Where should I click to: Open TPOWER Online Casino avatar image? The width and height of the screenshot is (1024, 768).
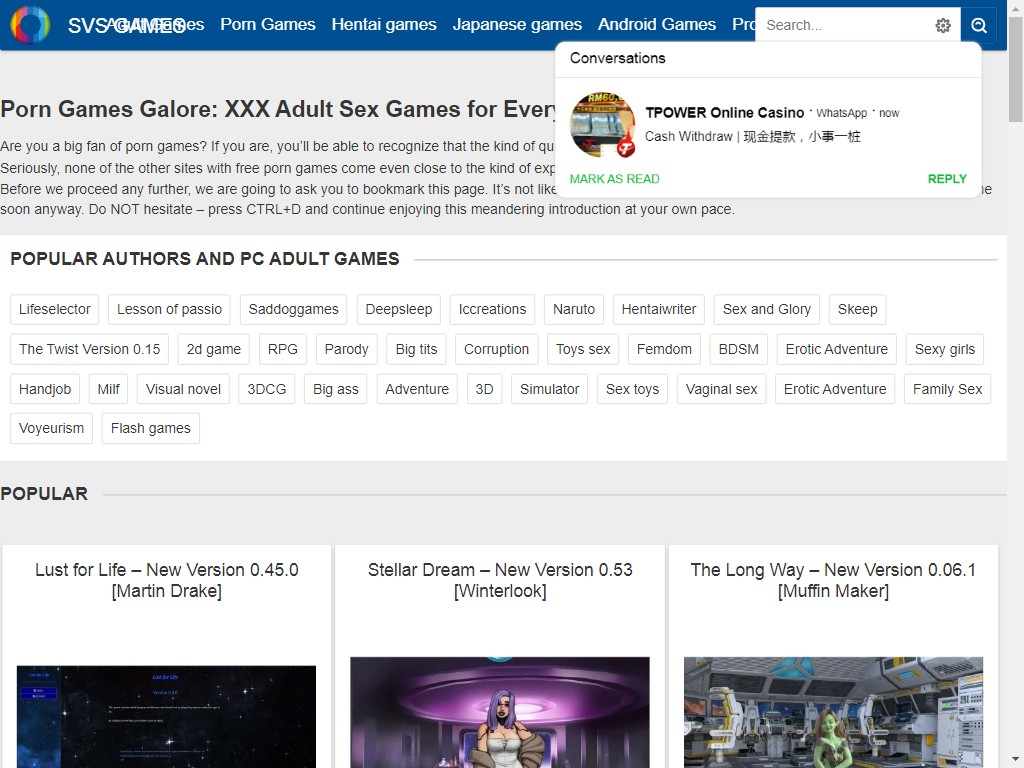coord(602,125)
